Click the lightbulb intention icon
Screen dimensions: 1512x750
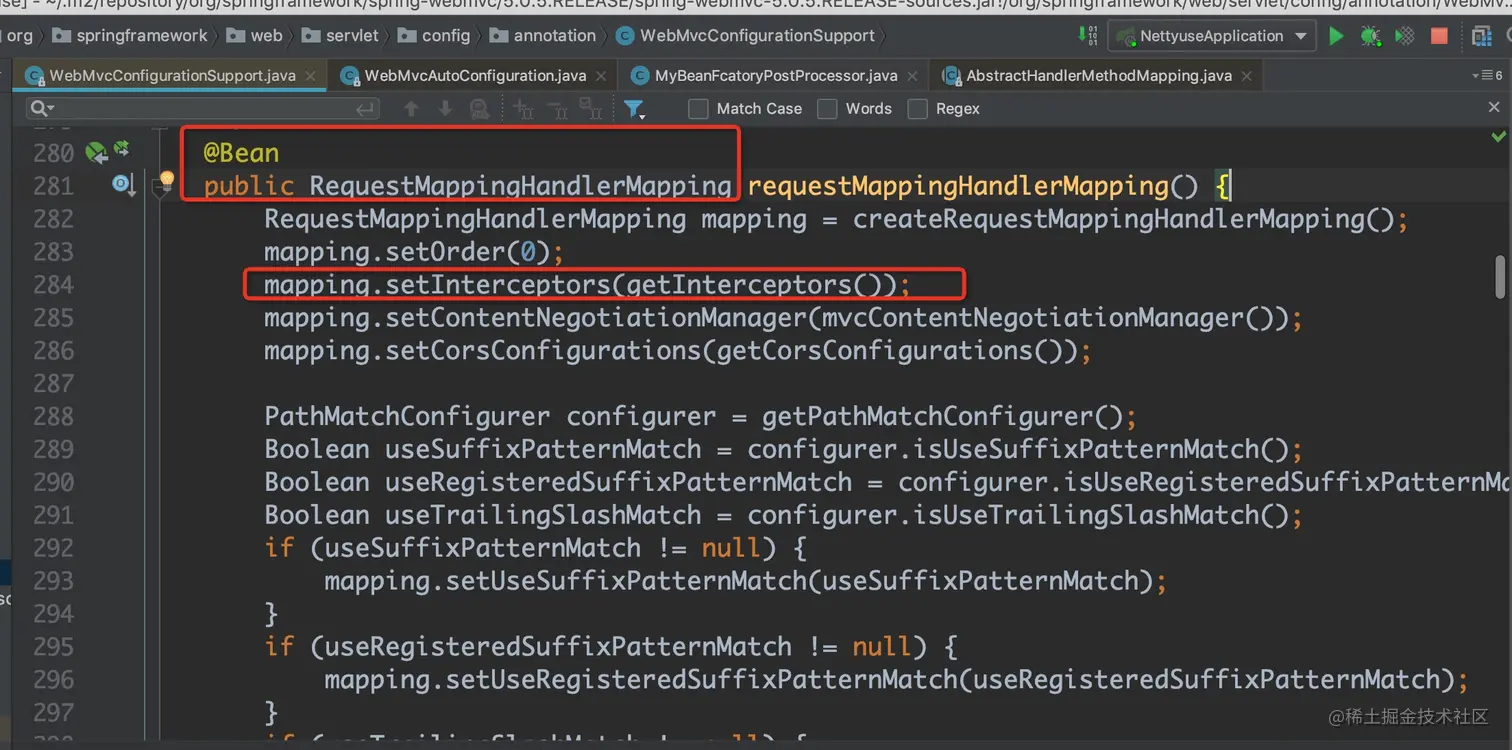tap(167, 180)
